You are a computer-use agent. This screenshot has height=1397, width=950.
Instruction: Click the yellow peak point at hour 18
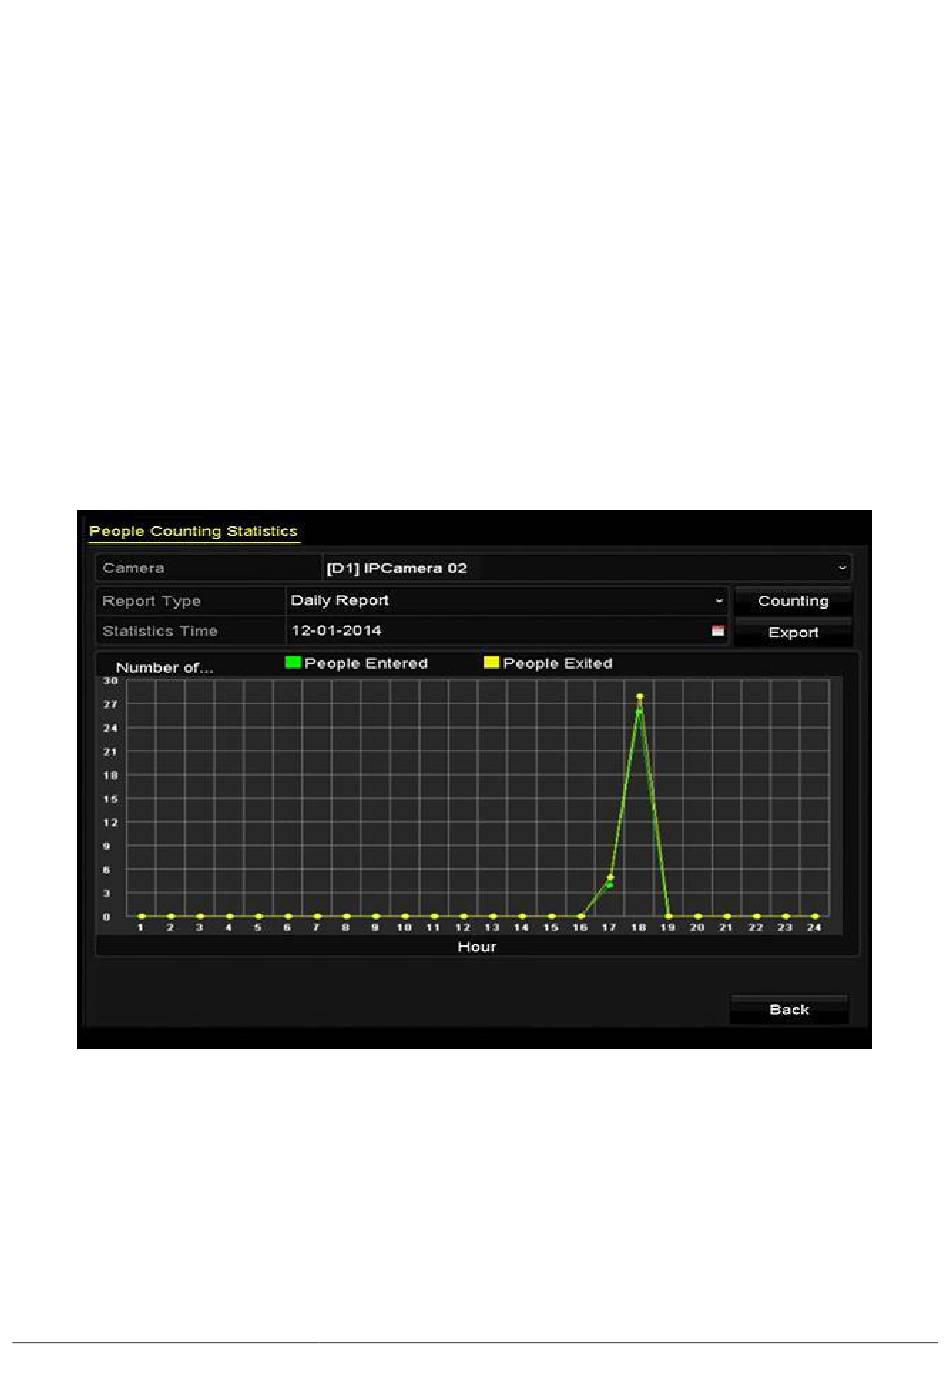[x=639, y=697]
